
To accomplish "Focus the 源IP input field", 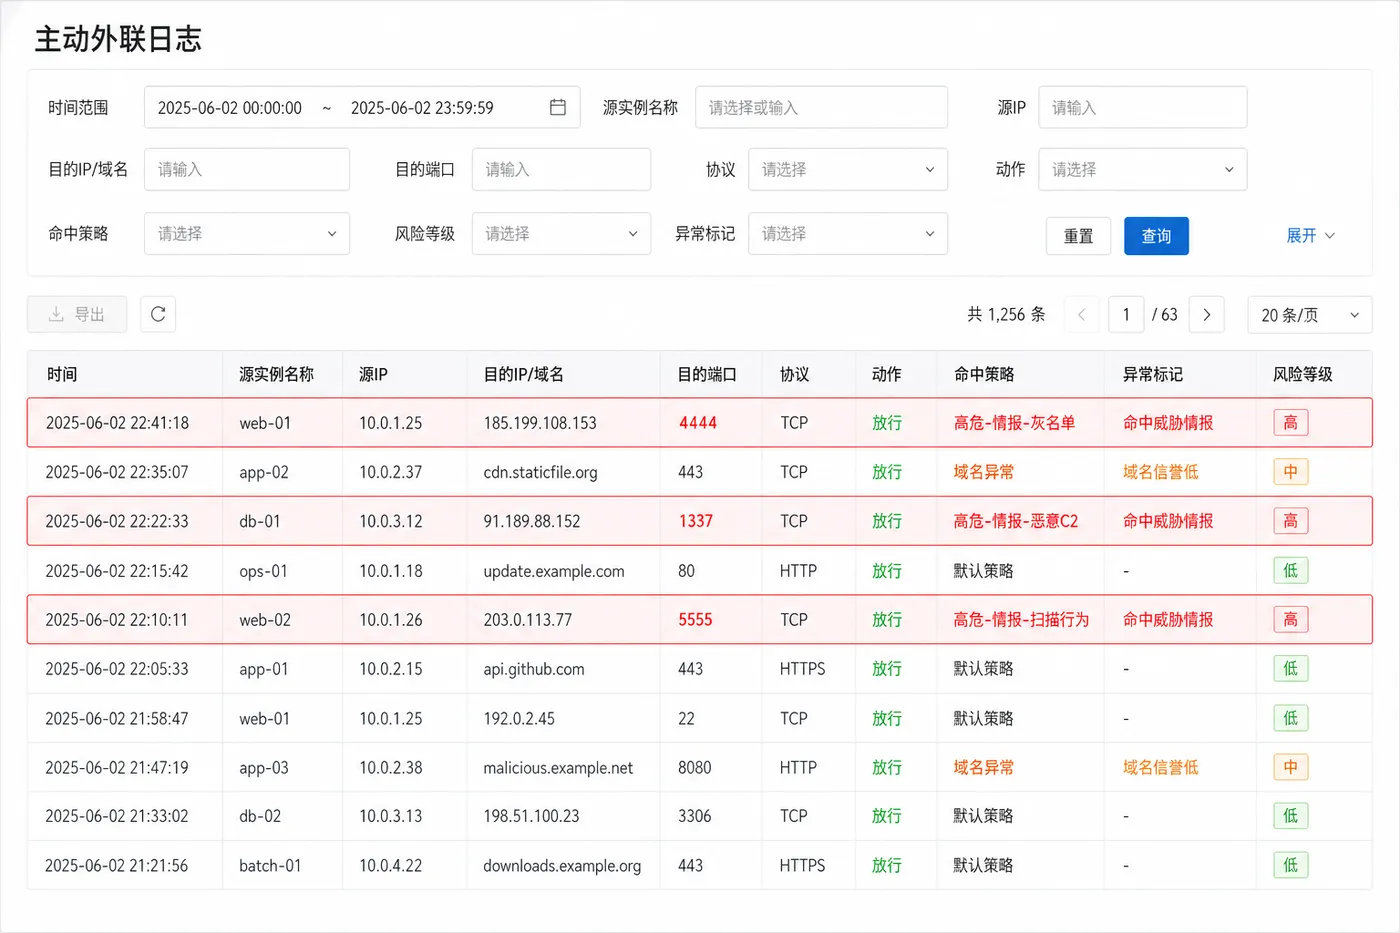I will tap(1143, 107).
